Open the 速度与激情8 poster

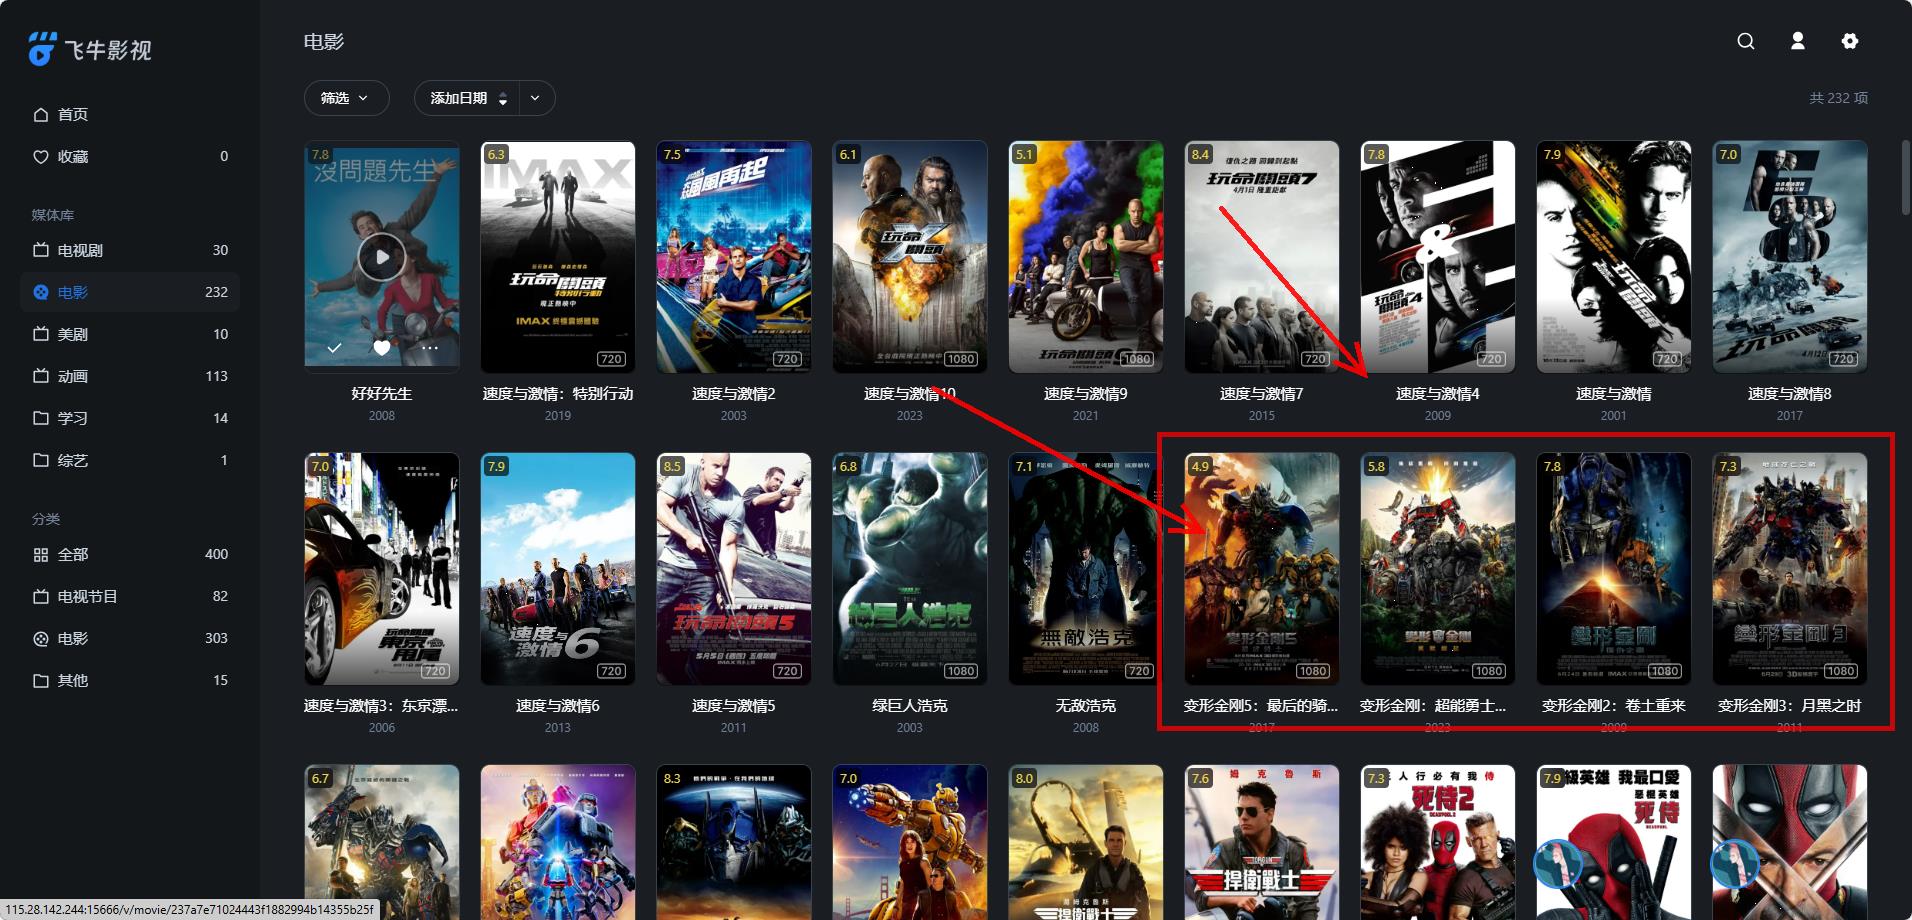click(1790, 257)
